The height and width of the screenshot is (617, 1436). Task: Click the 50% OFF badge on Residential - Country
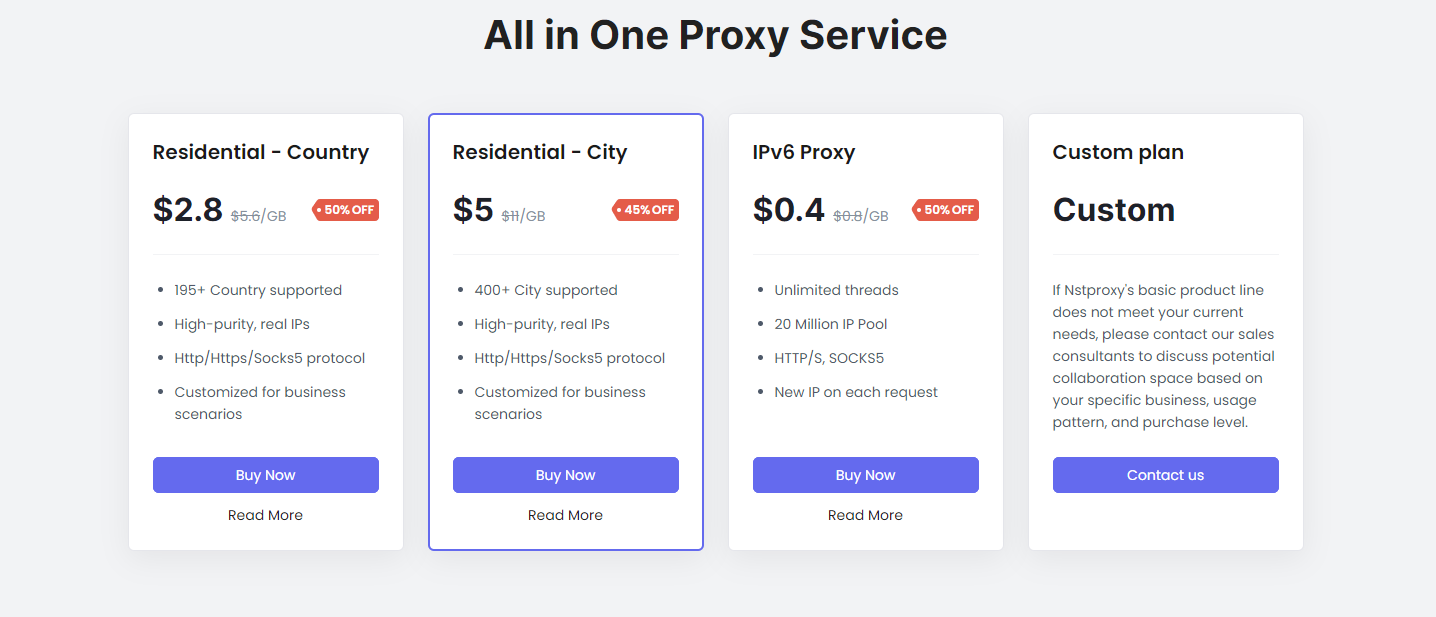(x=346, y=210)
